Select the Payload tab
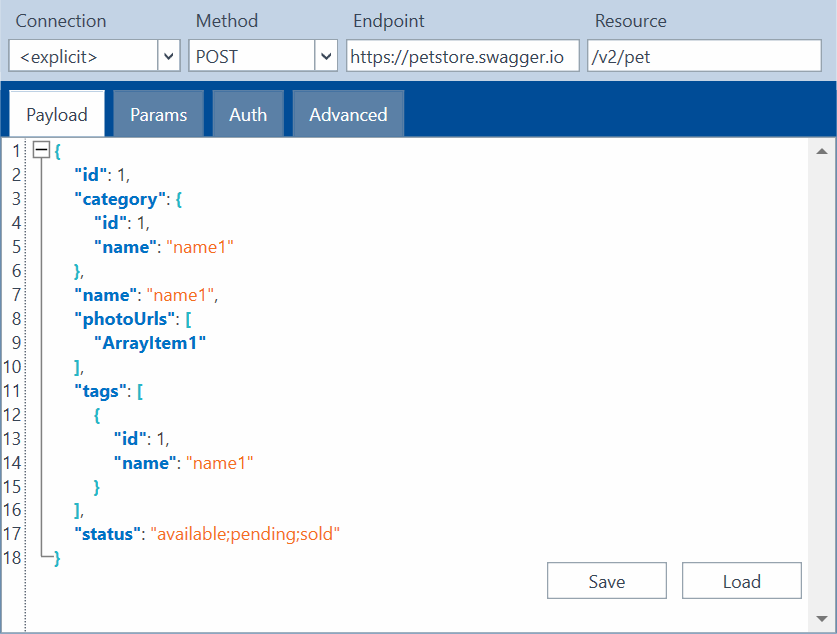Screen dimensions: 837x634 tap(57, 115)
